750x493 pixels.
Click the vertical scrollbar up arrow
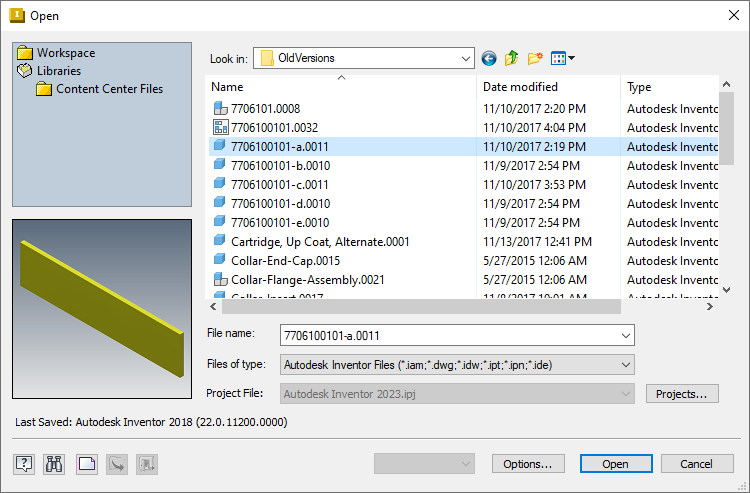pos(727,84)
